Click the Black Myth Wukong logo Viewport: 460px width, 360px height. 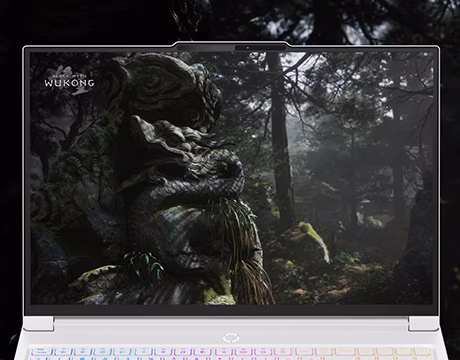click(x=69, y=80)
